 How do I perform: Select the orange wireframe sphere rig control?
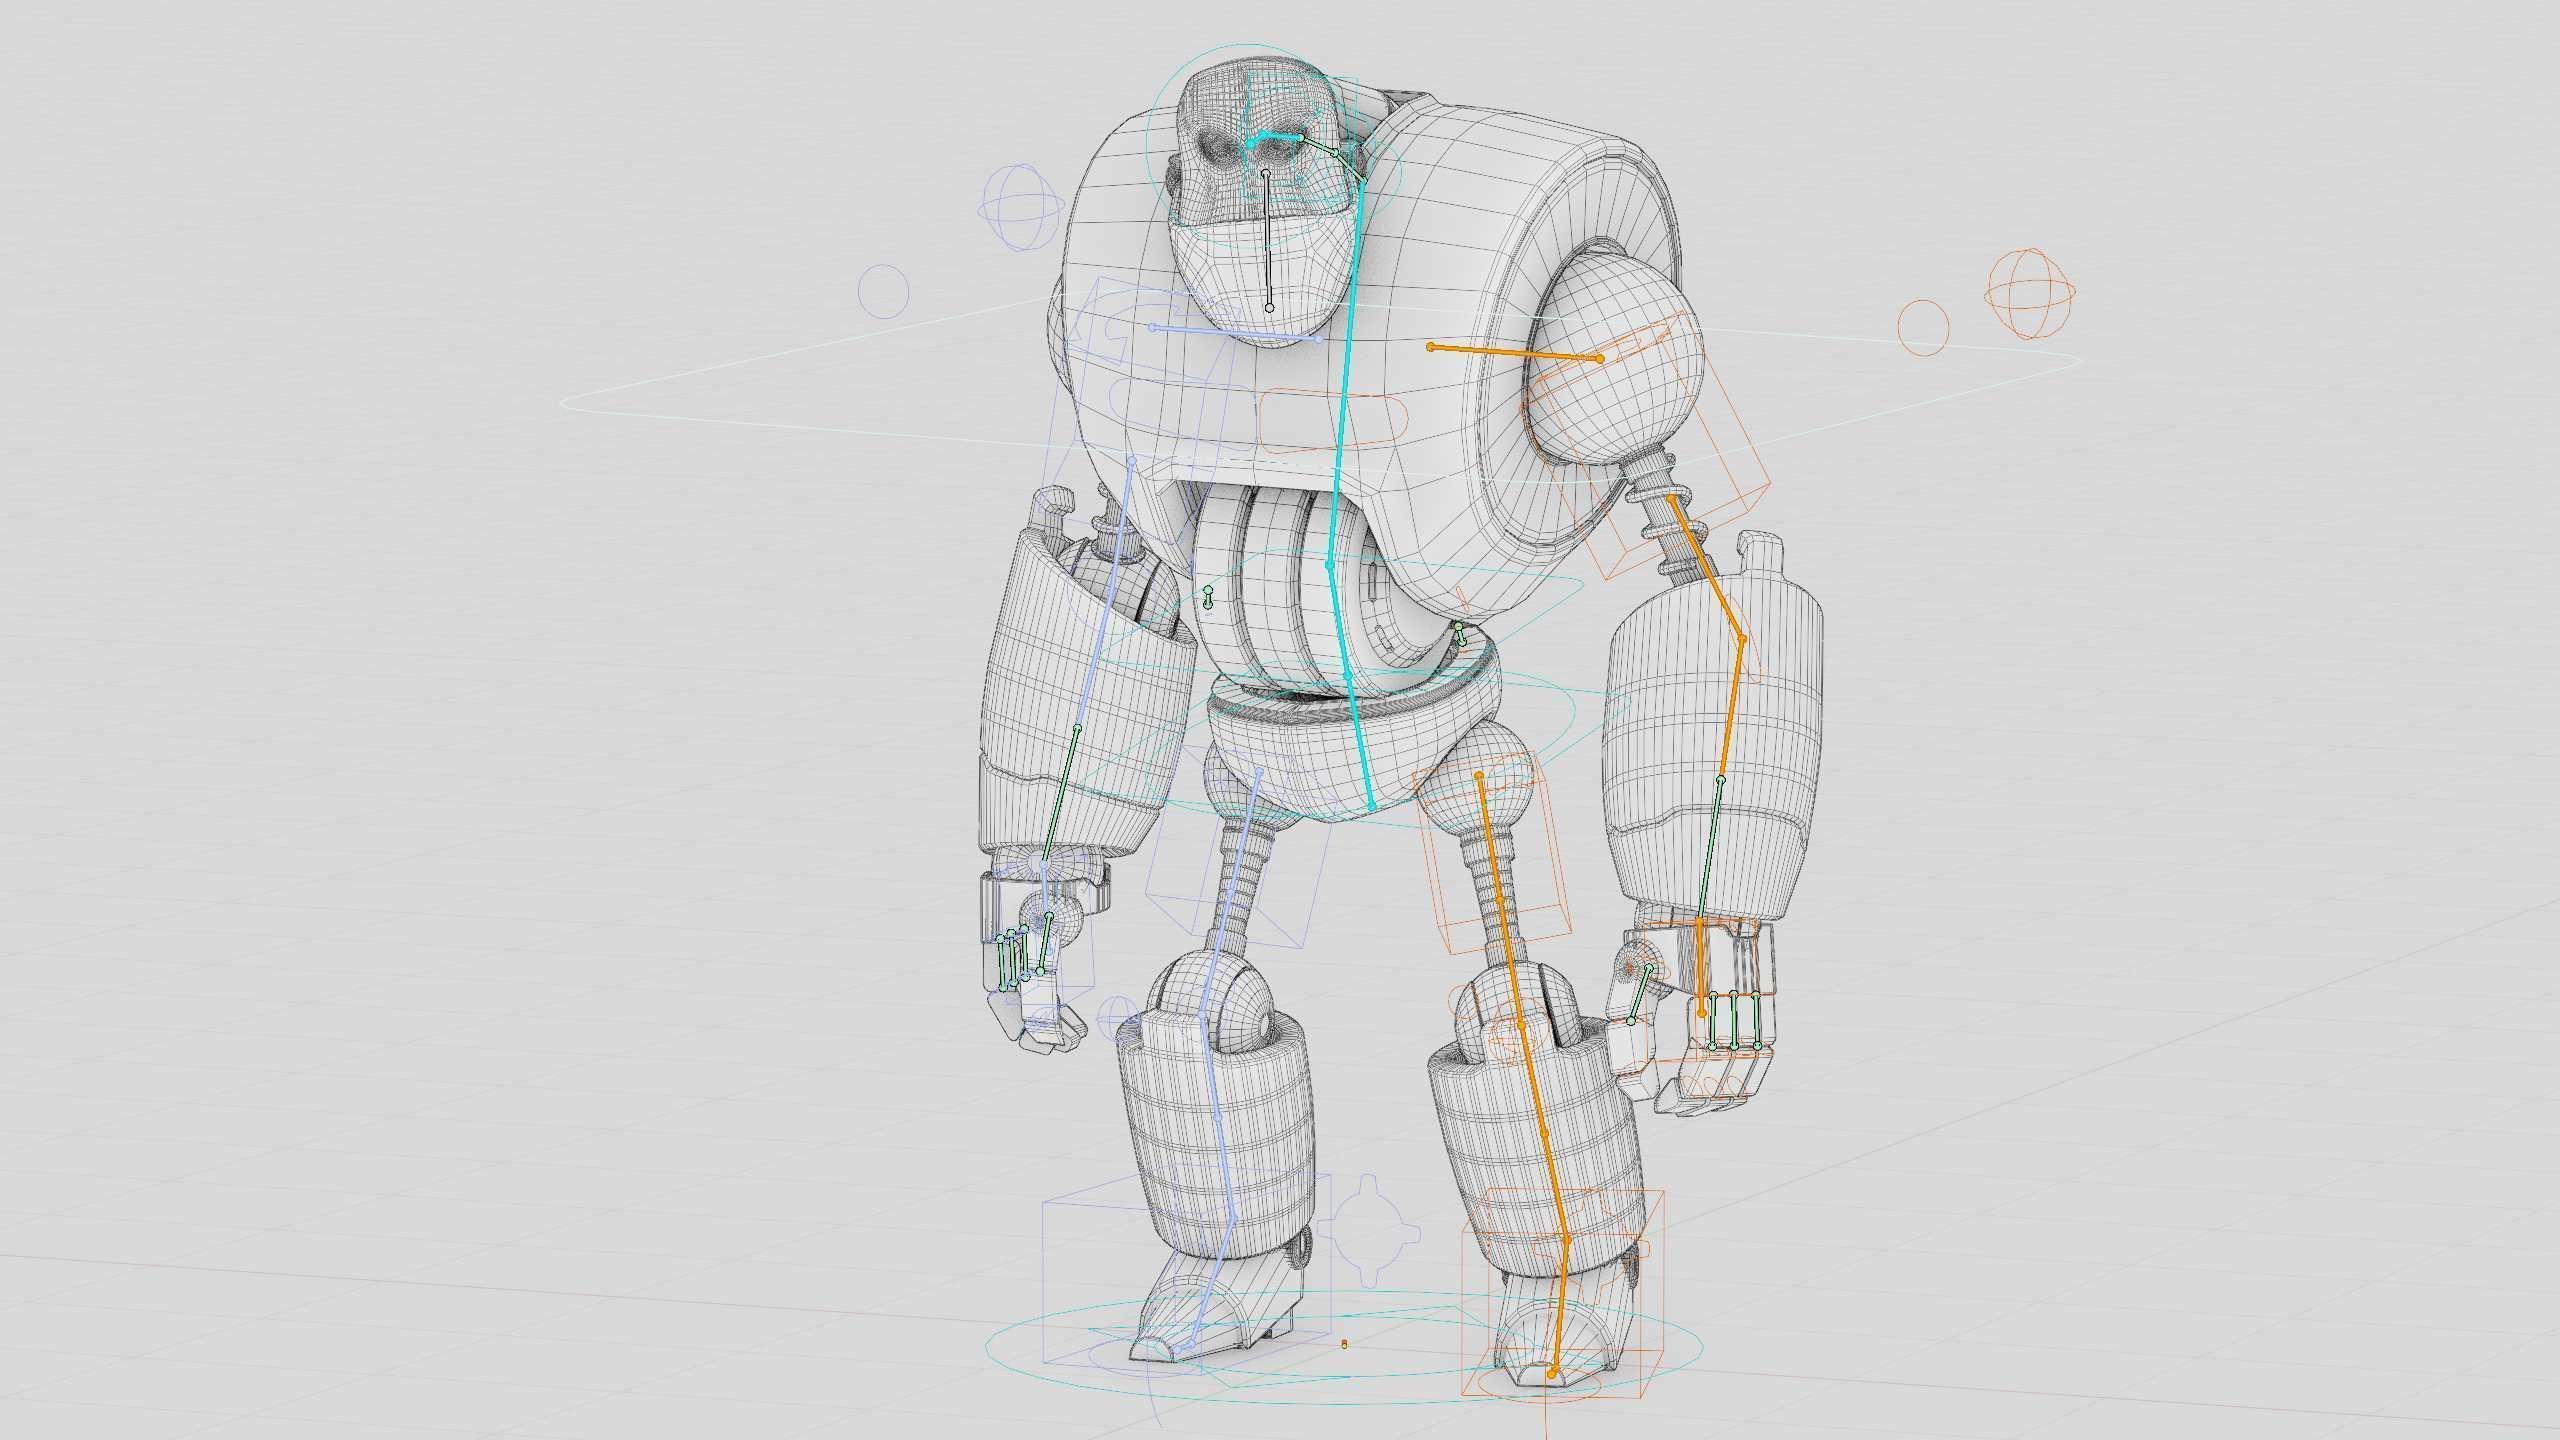pyautogui.click(x=2030, y=294)
